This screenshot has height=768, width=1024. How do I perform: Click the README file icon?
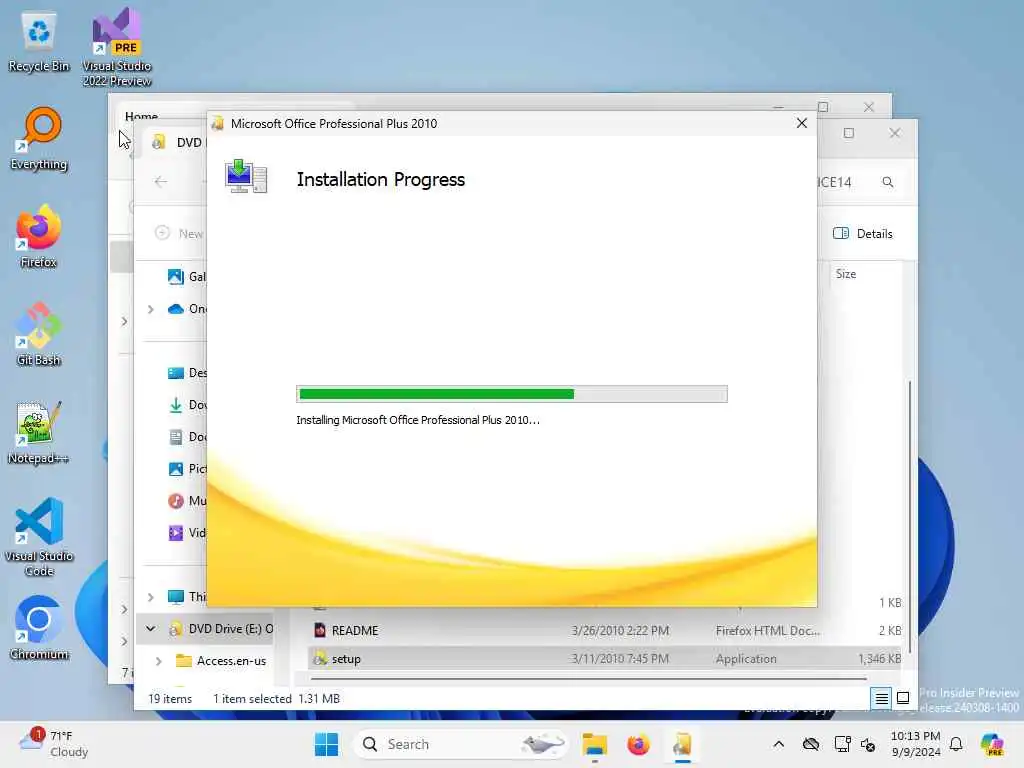[x=319, y=631]
